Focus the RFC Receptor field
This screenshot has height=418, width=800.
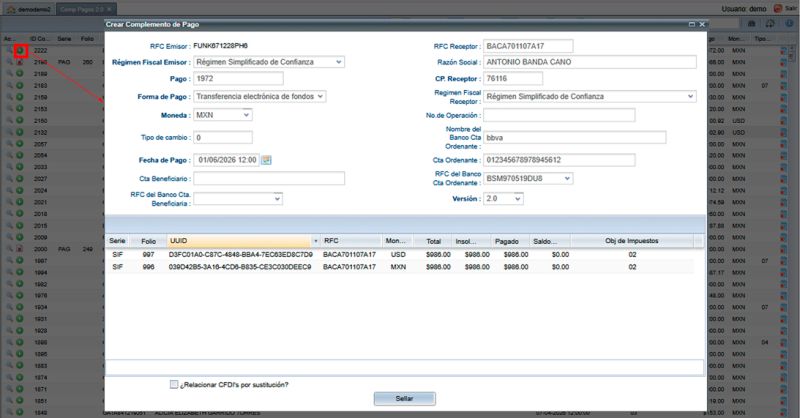point(528,46)
